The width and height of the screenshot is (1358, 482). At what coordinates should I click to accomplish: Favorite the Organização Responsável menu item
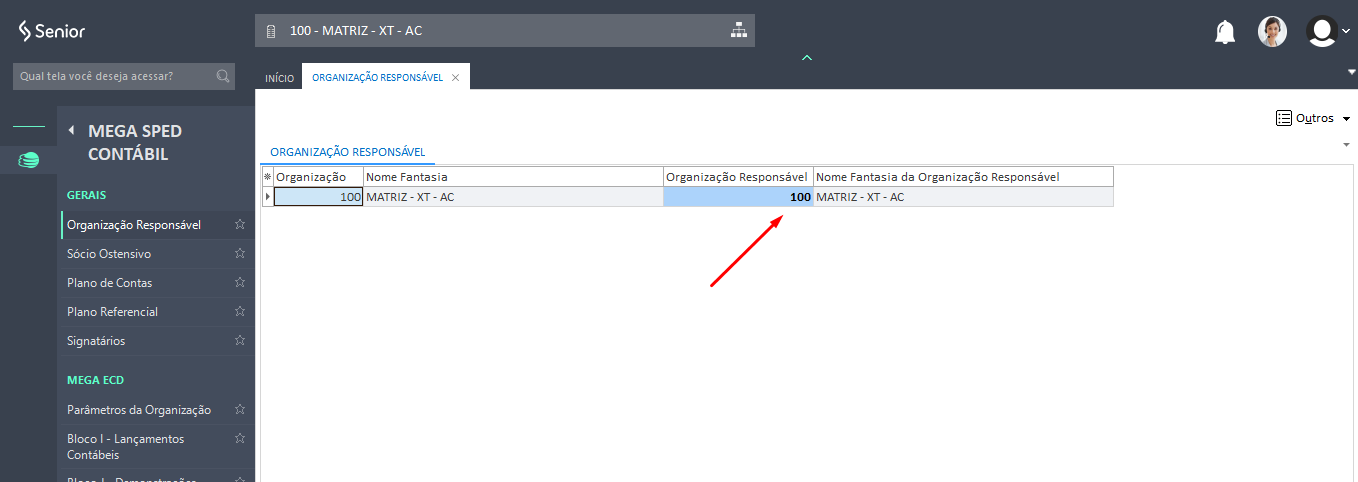[239, 225]
